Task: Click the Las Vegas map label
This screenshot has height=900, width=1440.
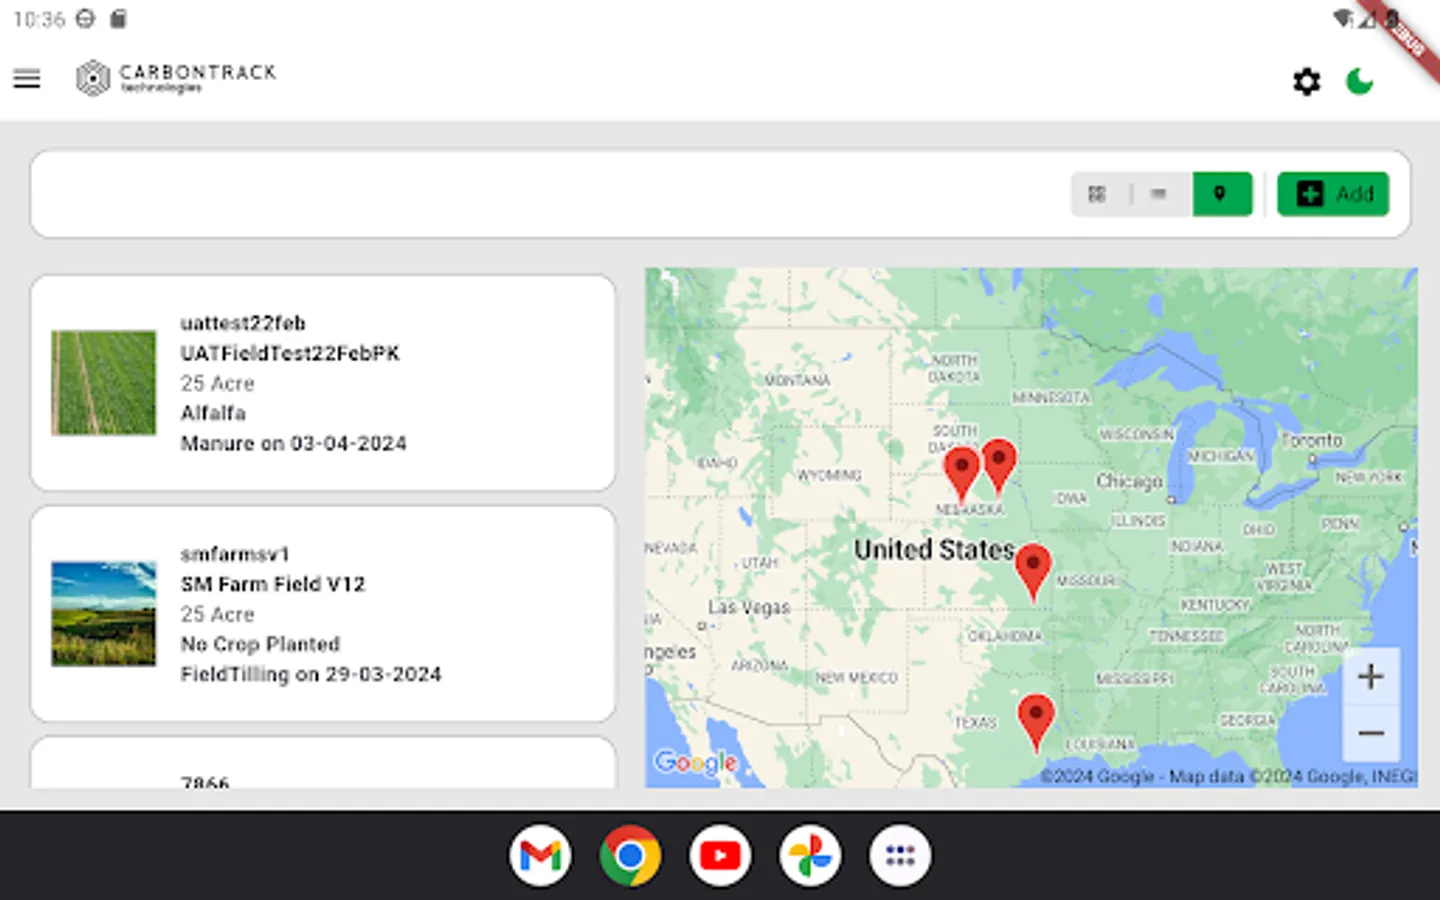Action: (749, 607)
